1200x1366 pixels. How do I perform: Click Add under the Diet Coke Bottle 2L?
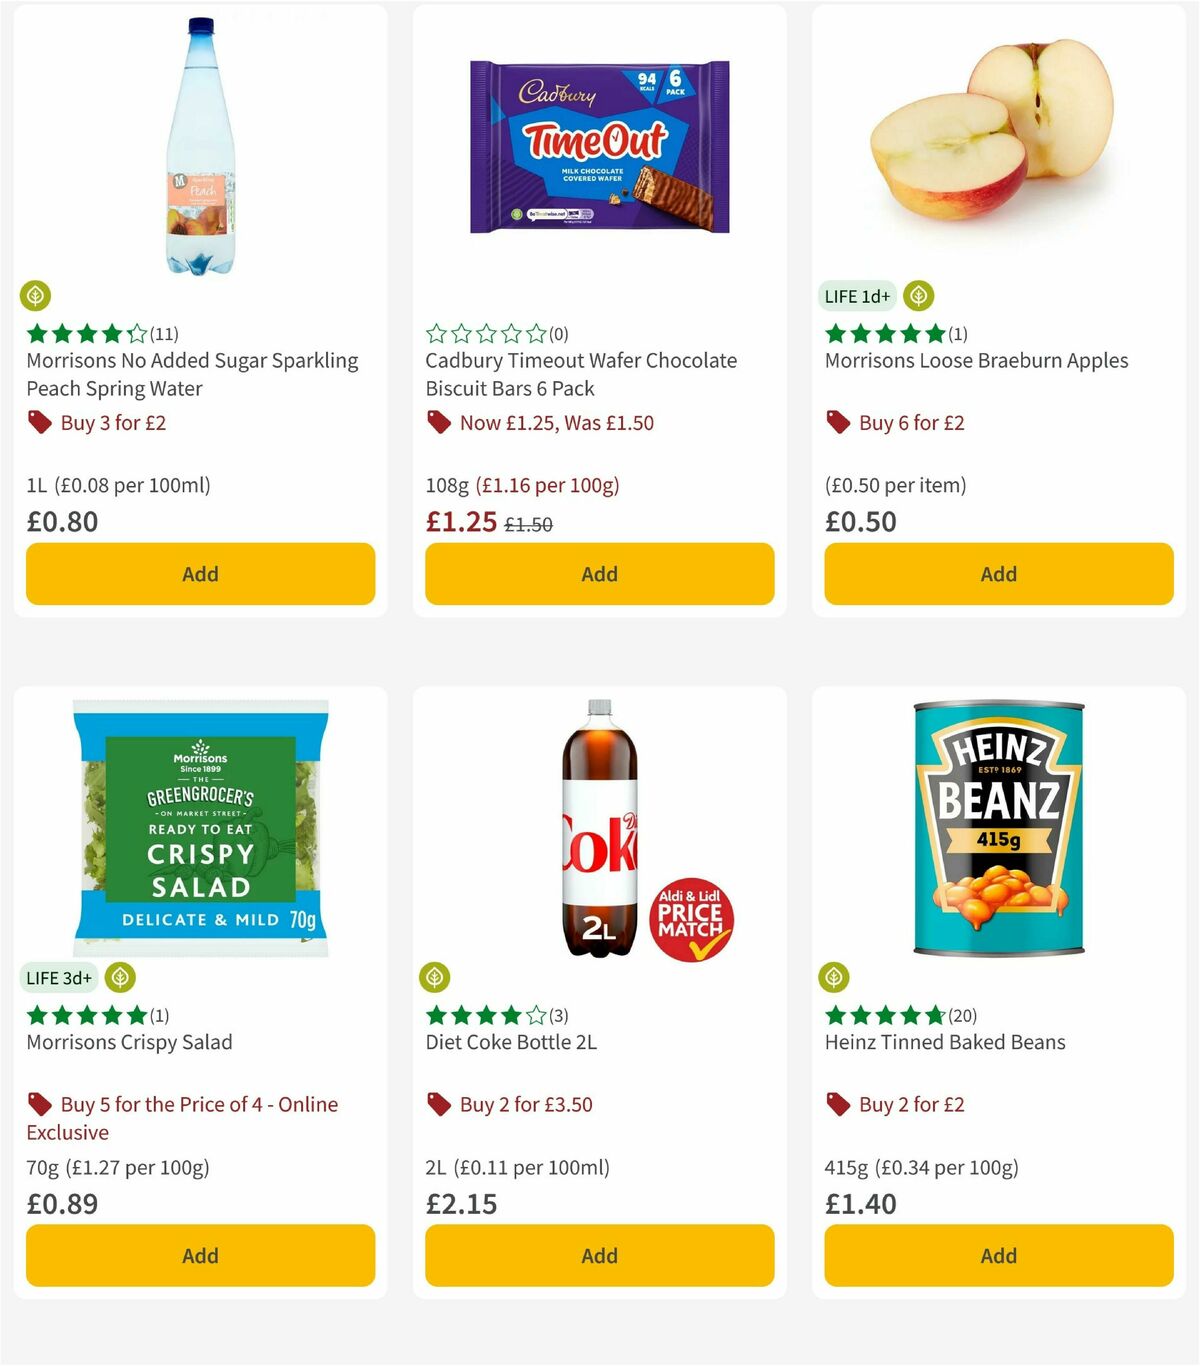coord(598,1255)
